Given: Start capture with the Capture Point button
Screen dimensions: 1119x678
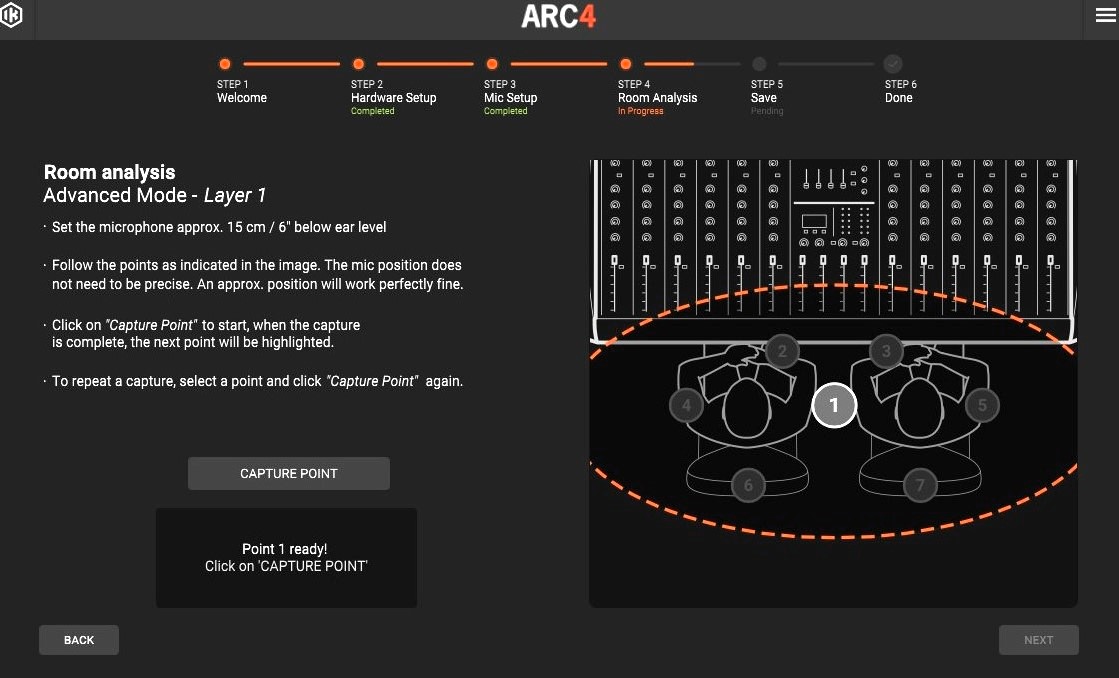Looking at the screenshot, I should [288, 473].
